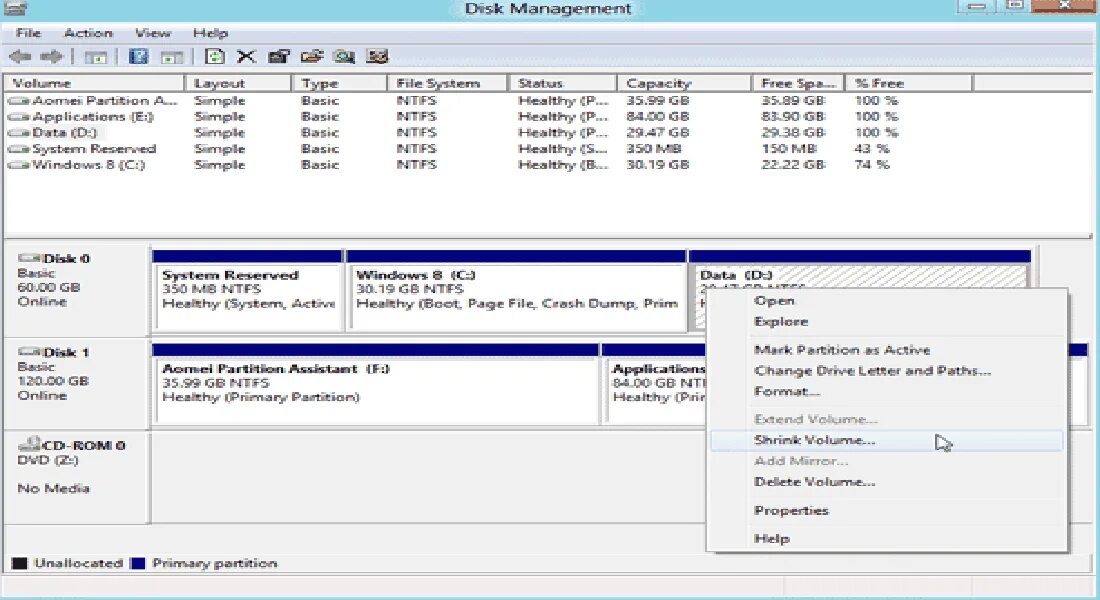This screenshot has width=1100, height=600.
Task: Select Change Drive Letter and Paths
Action: tap(872, 371)
